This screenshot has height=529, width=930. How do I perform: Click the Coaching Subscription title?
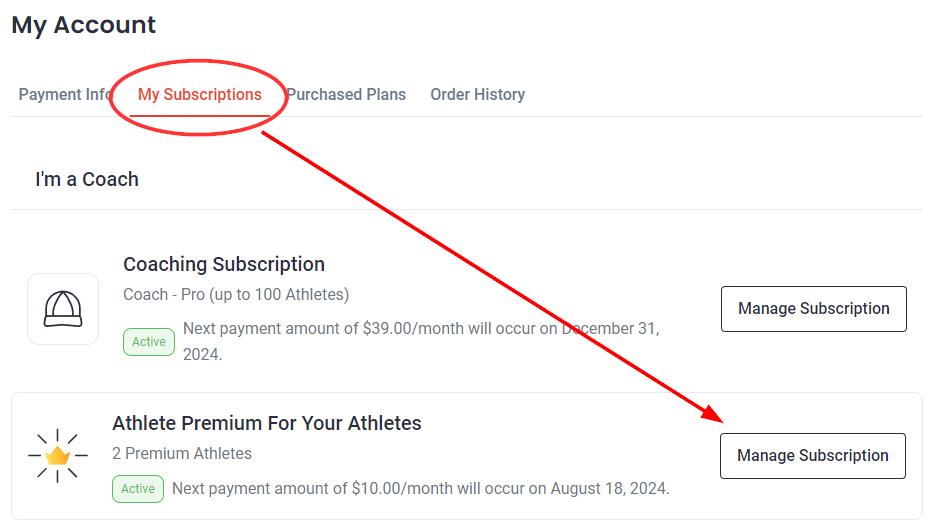(x=224, y=264)
